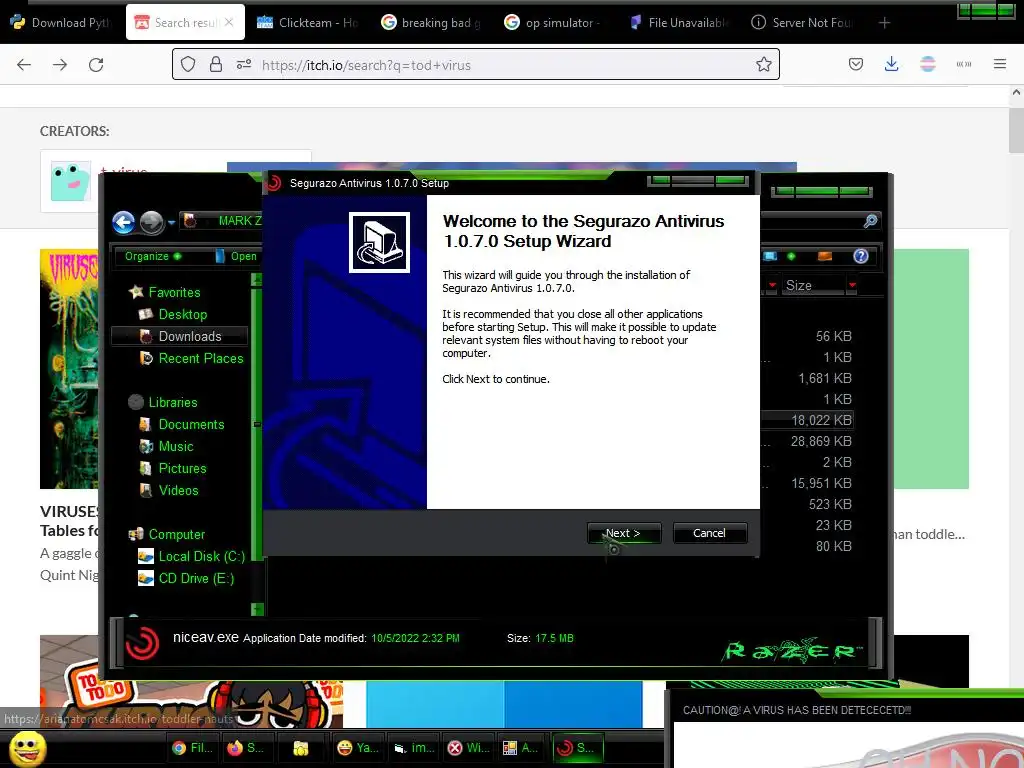Click the Segurazo installer computer icon
This screenshot has width=1024, height=768.
pos(379,242)
